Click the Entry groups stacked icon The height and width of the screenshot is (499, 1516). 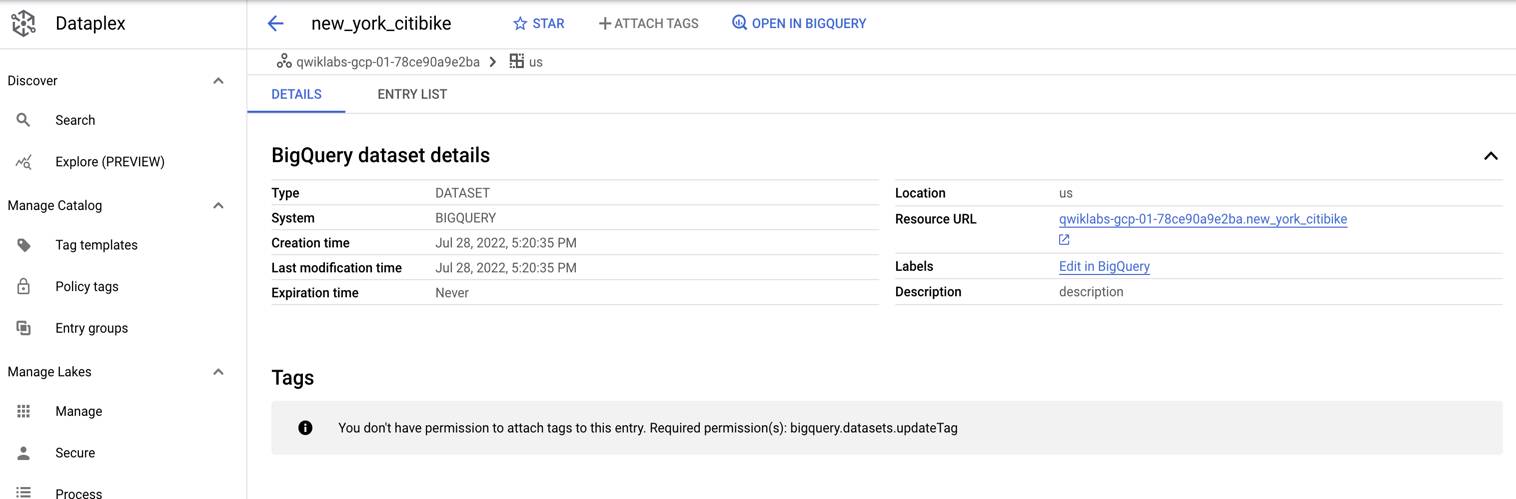click(x=24, y=328)
